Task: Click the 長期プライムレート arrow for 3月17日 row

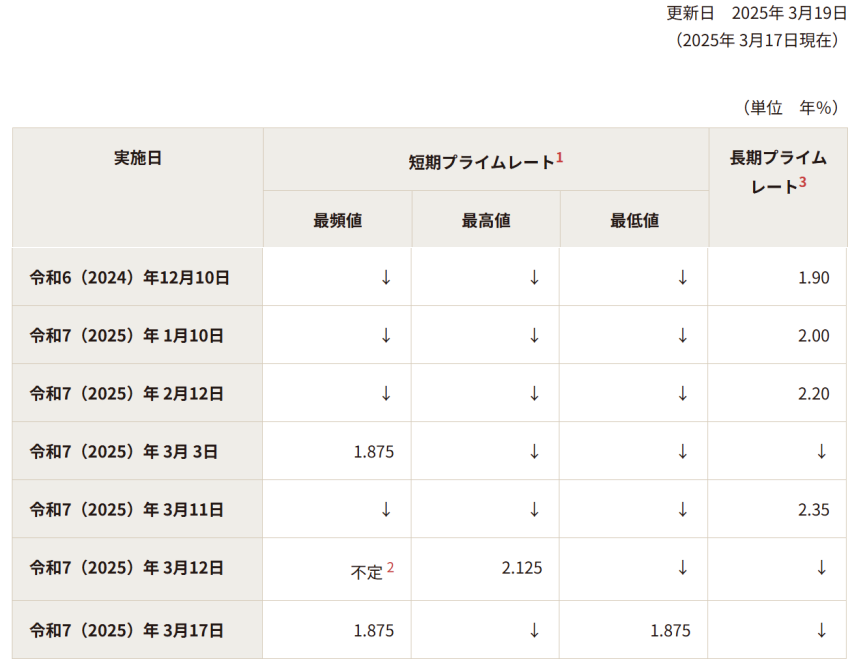Action: point(821,630)
